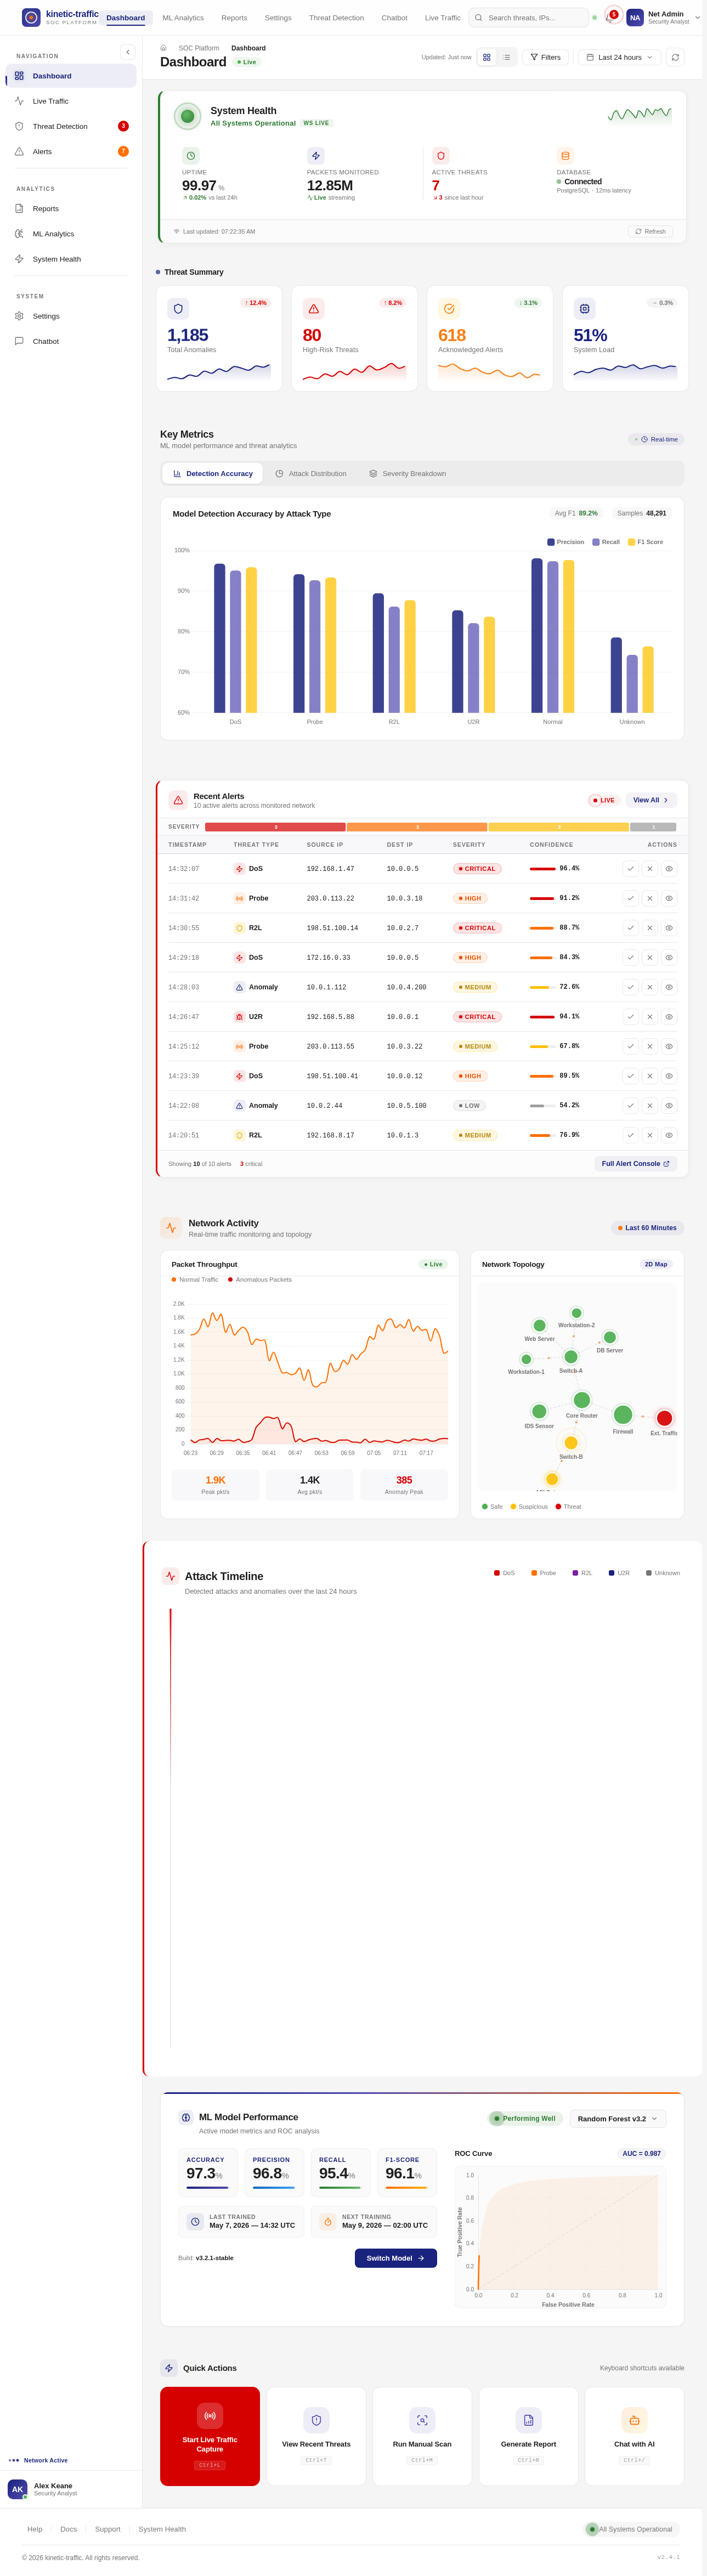This screenshot has width=707, height=2576.
Task: Open the 2D Map topology mode badge
Action: (x=656, y=1264)
